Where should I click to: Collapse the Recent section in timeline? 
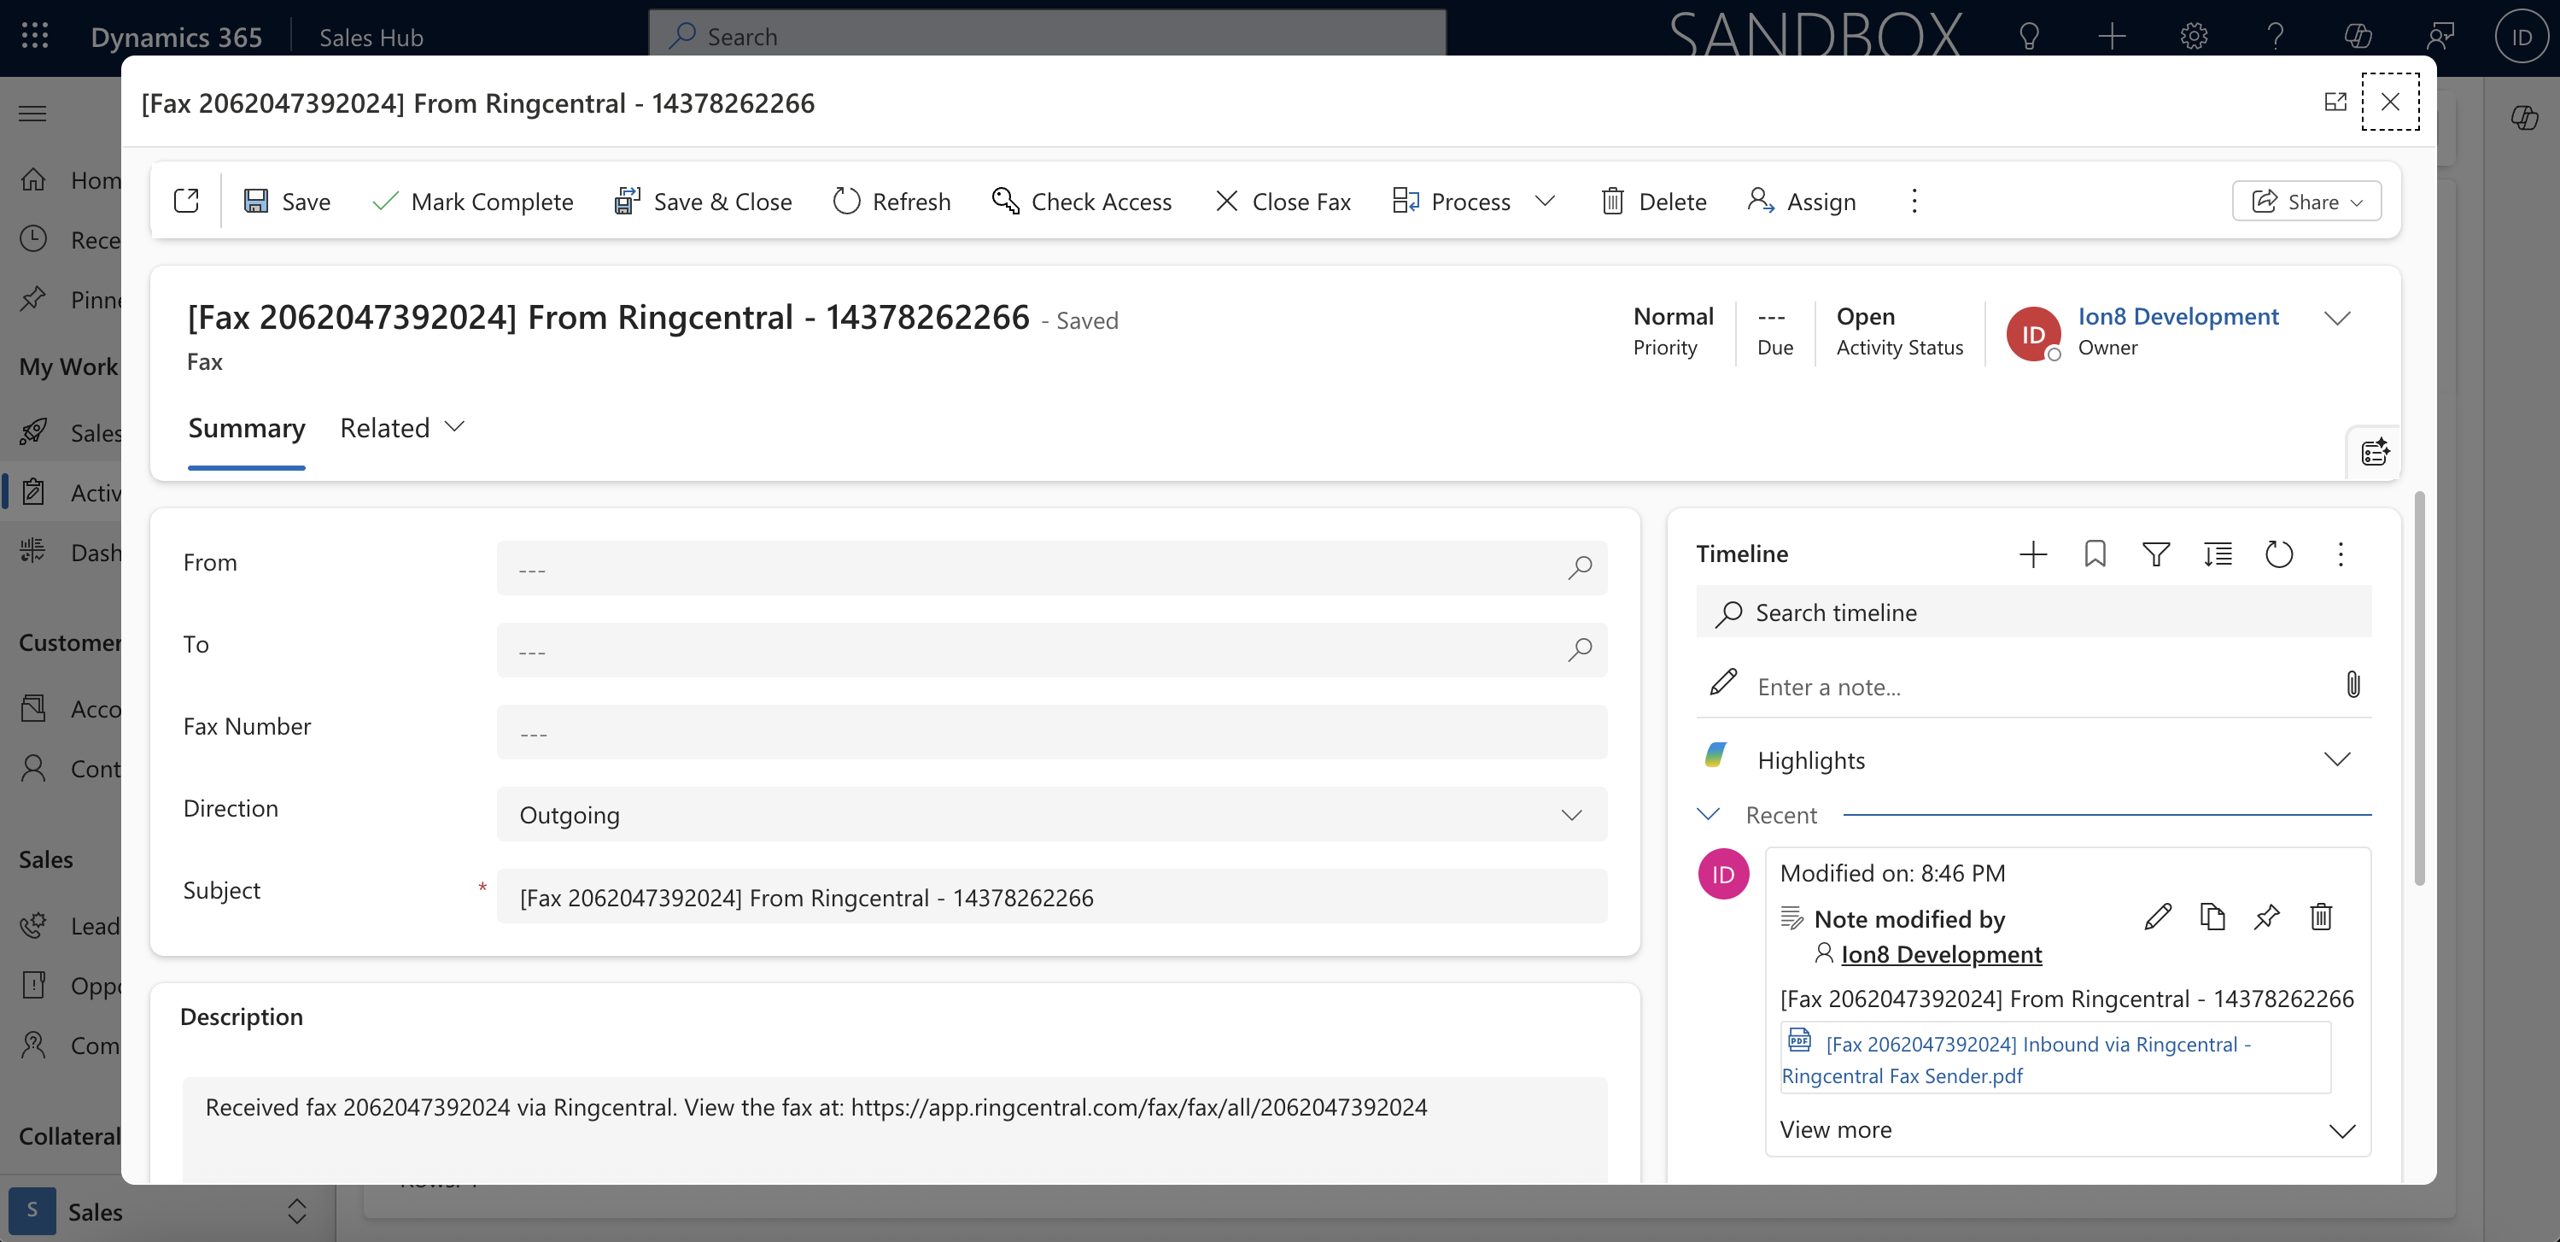[x=1708, y=815]
